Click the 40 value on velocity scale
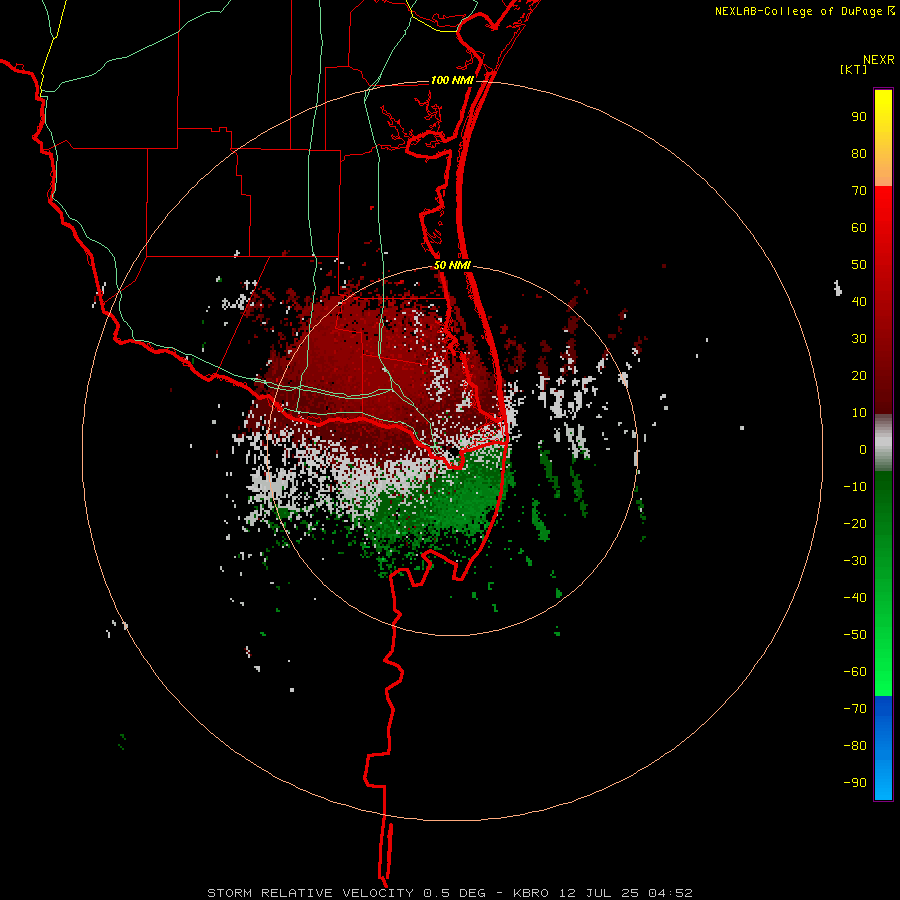The width and height of the screenshot is (900, 900). [859, 301]
